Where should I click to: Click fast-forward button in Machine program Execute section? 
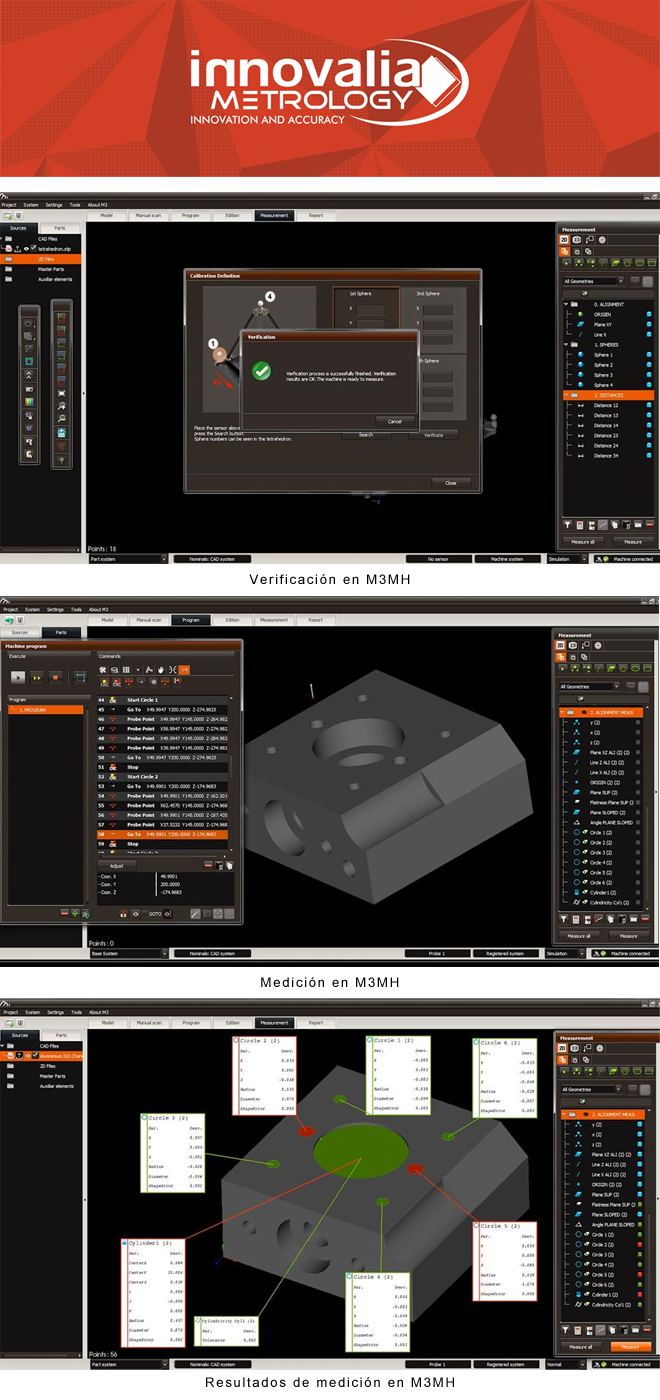pos(37,677)
